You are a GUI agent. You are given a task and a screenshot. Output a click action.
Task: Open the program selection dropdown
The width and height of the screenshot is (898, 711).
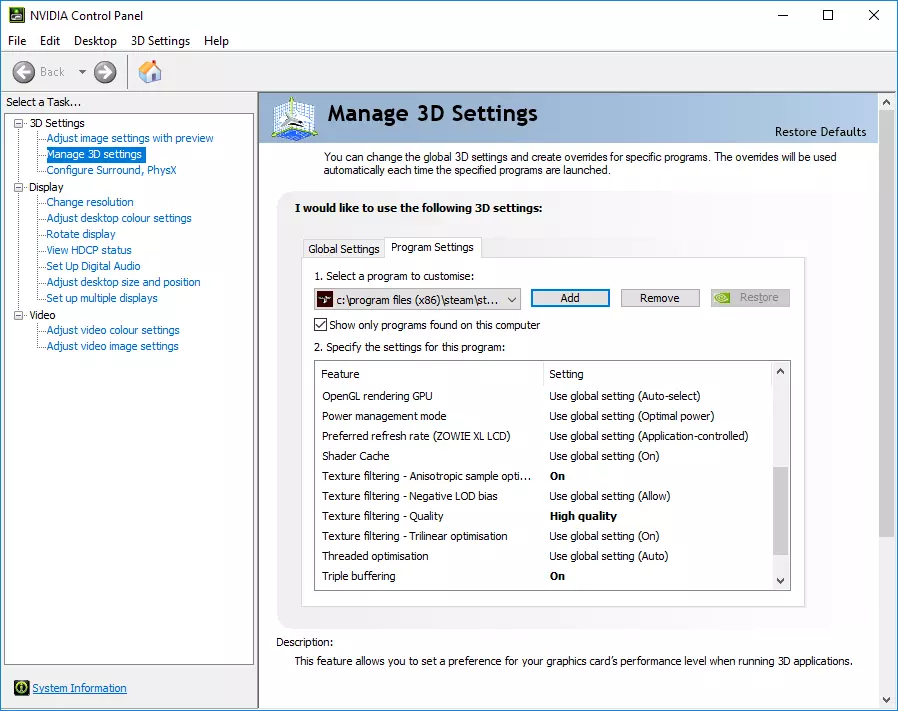(418, 299)
